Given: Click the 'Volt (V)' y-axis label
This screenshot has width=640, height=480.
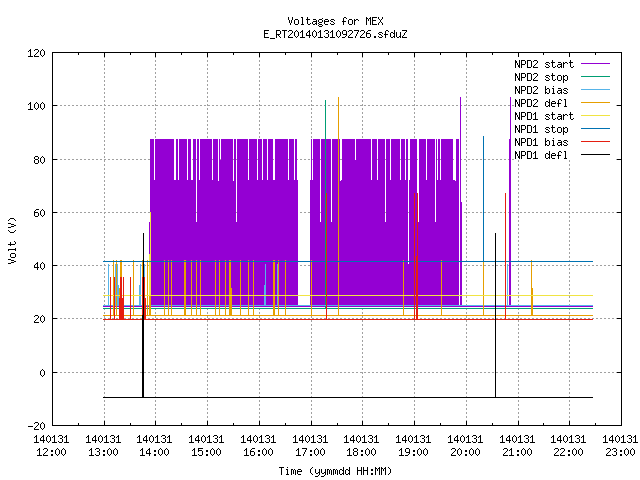Looking at the screenshot, I should click(12, 240).
